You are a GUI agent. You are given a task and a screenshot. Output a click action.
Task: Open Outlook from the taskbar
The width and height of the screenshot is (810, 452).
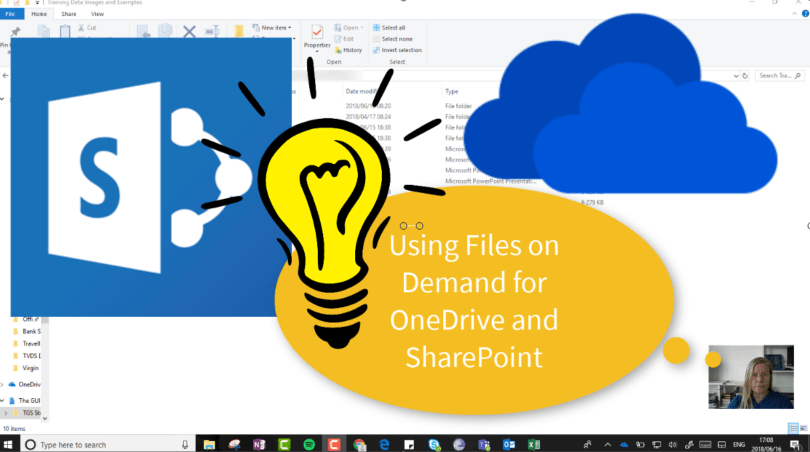point(508,444)
